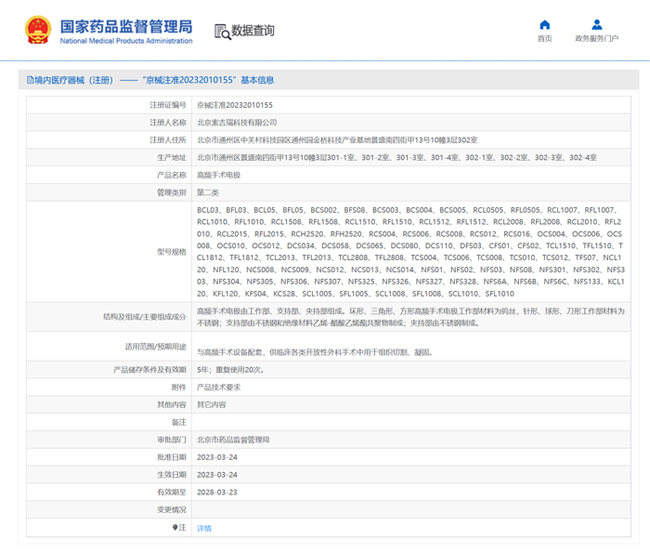
Task: Select the product name 高频手术电极 cell
Action: [219, 174]
